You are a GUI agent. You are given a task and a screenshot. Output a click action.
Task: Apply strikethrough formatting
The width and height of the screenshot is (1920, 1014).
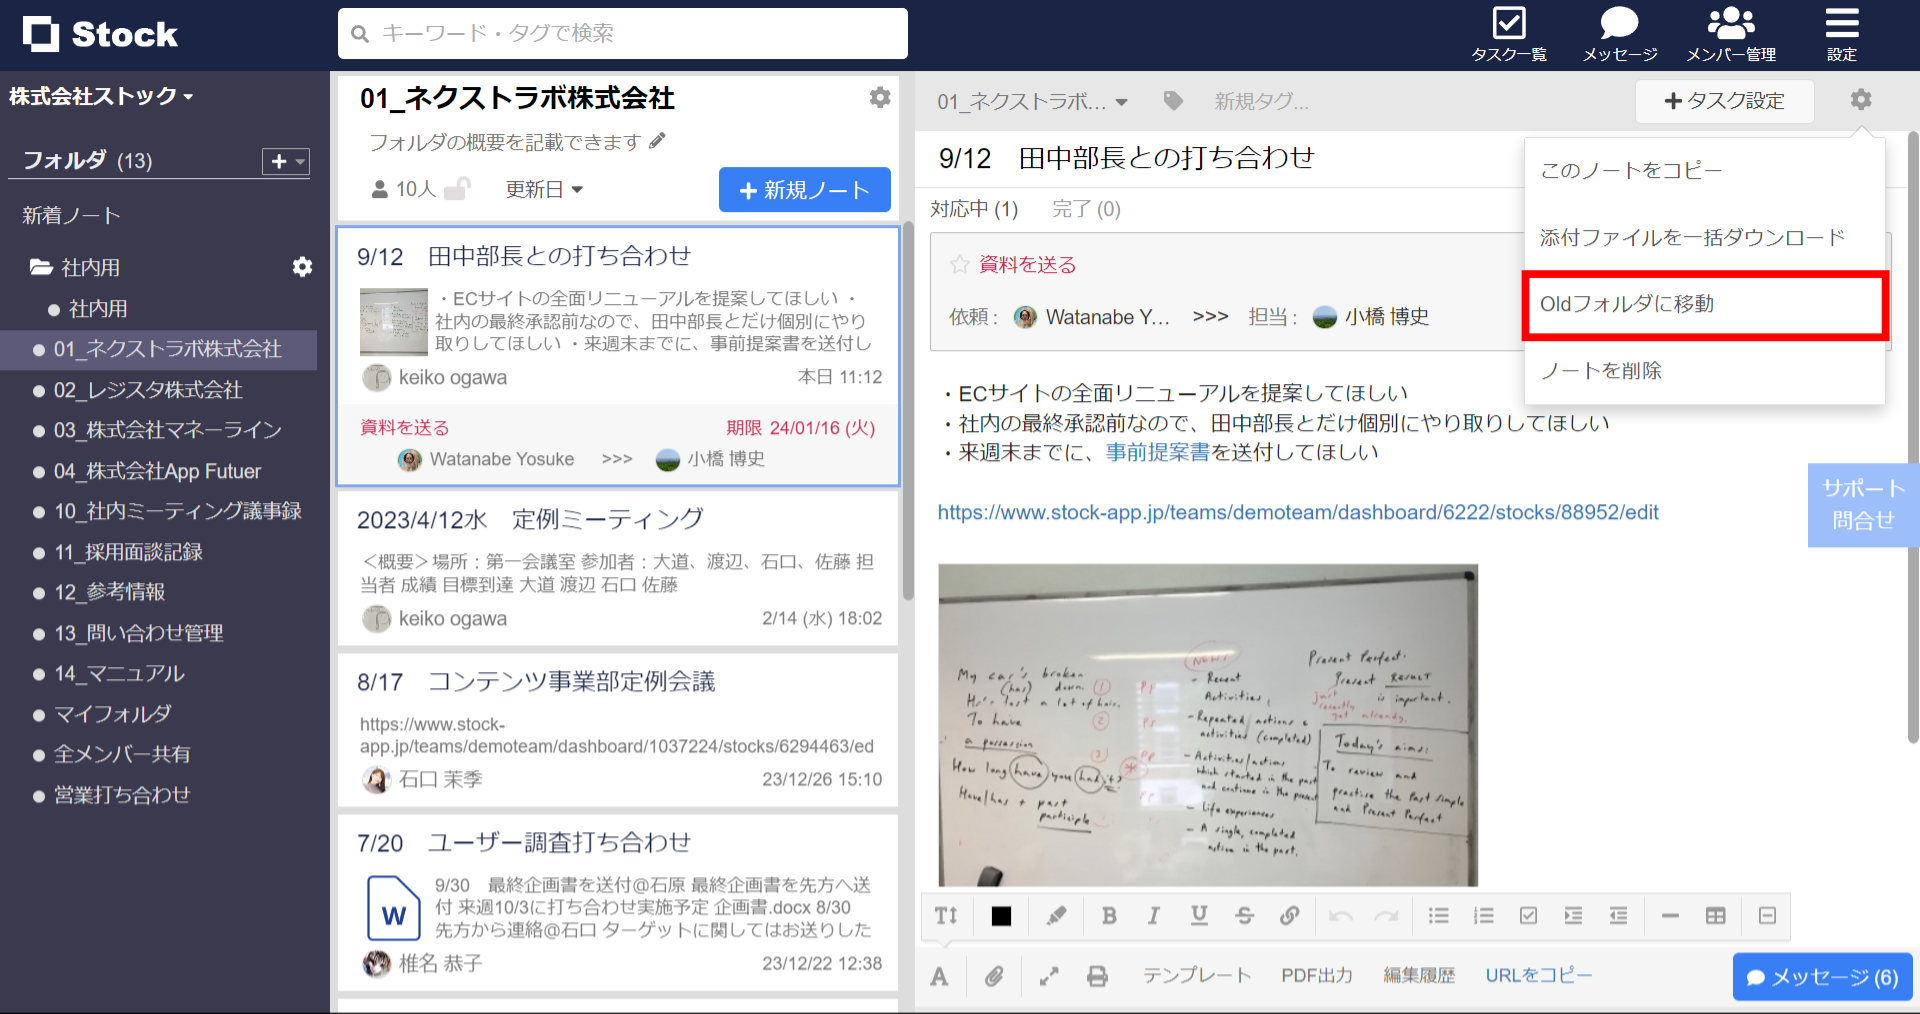pyautogui.click(x=1244, y=915)
